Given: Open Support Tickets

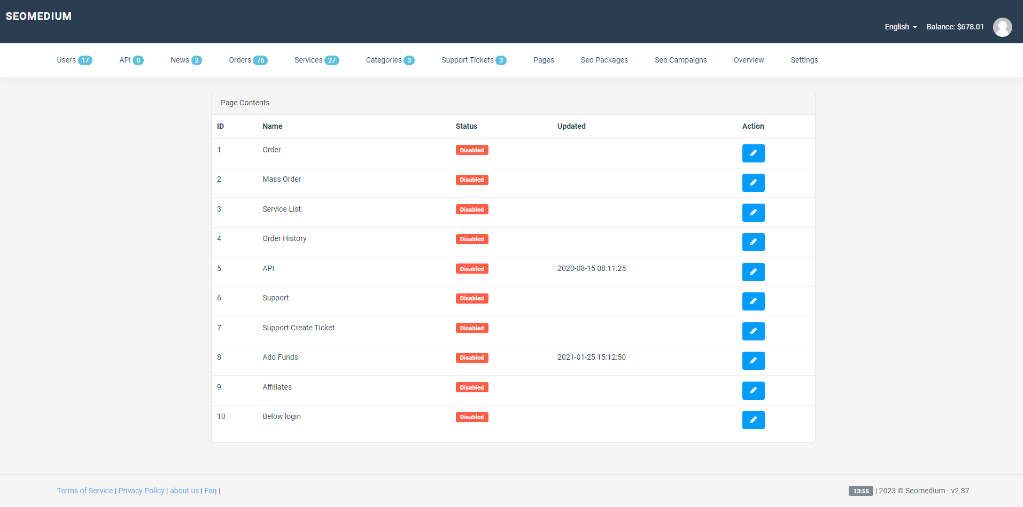Looking at the screenshot, I should [x=474, y=60].
